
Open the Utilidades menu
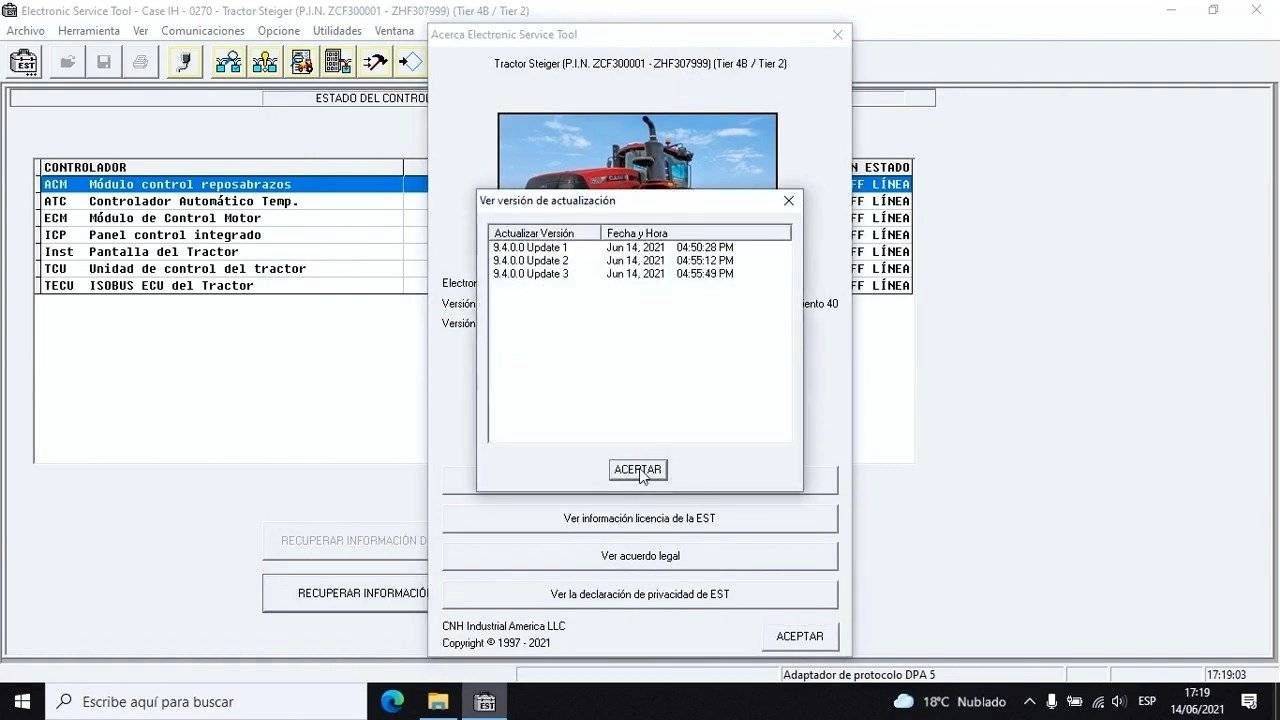tap(337, 31)
